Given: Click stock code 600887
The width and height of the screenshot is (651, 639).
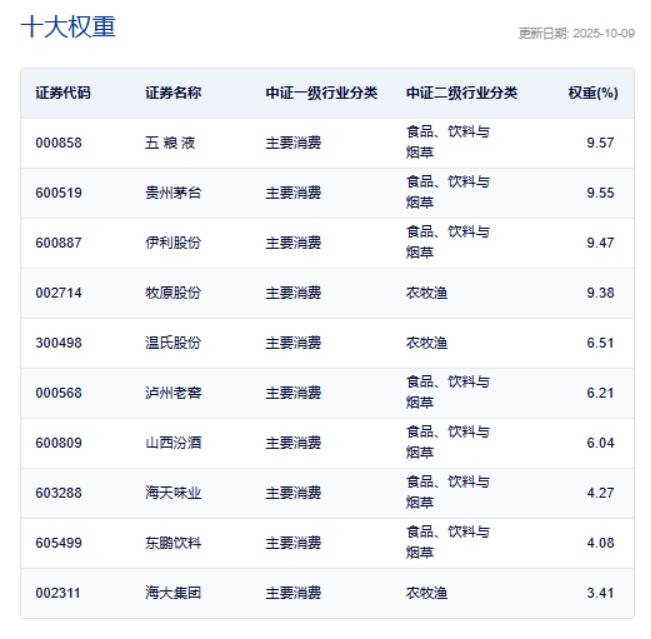Looking at the screenshot, I should [x=59, y=243].
